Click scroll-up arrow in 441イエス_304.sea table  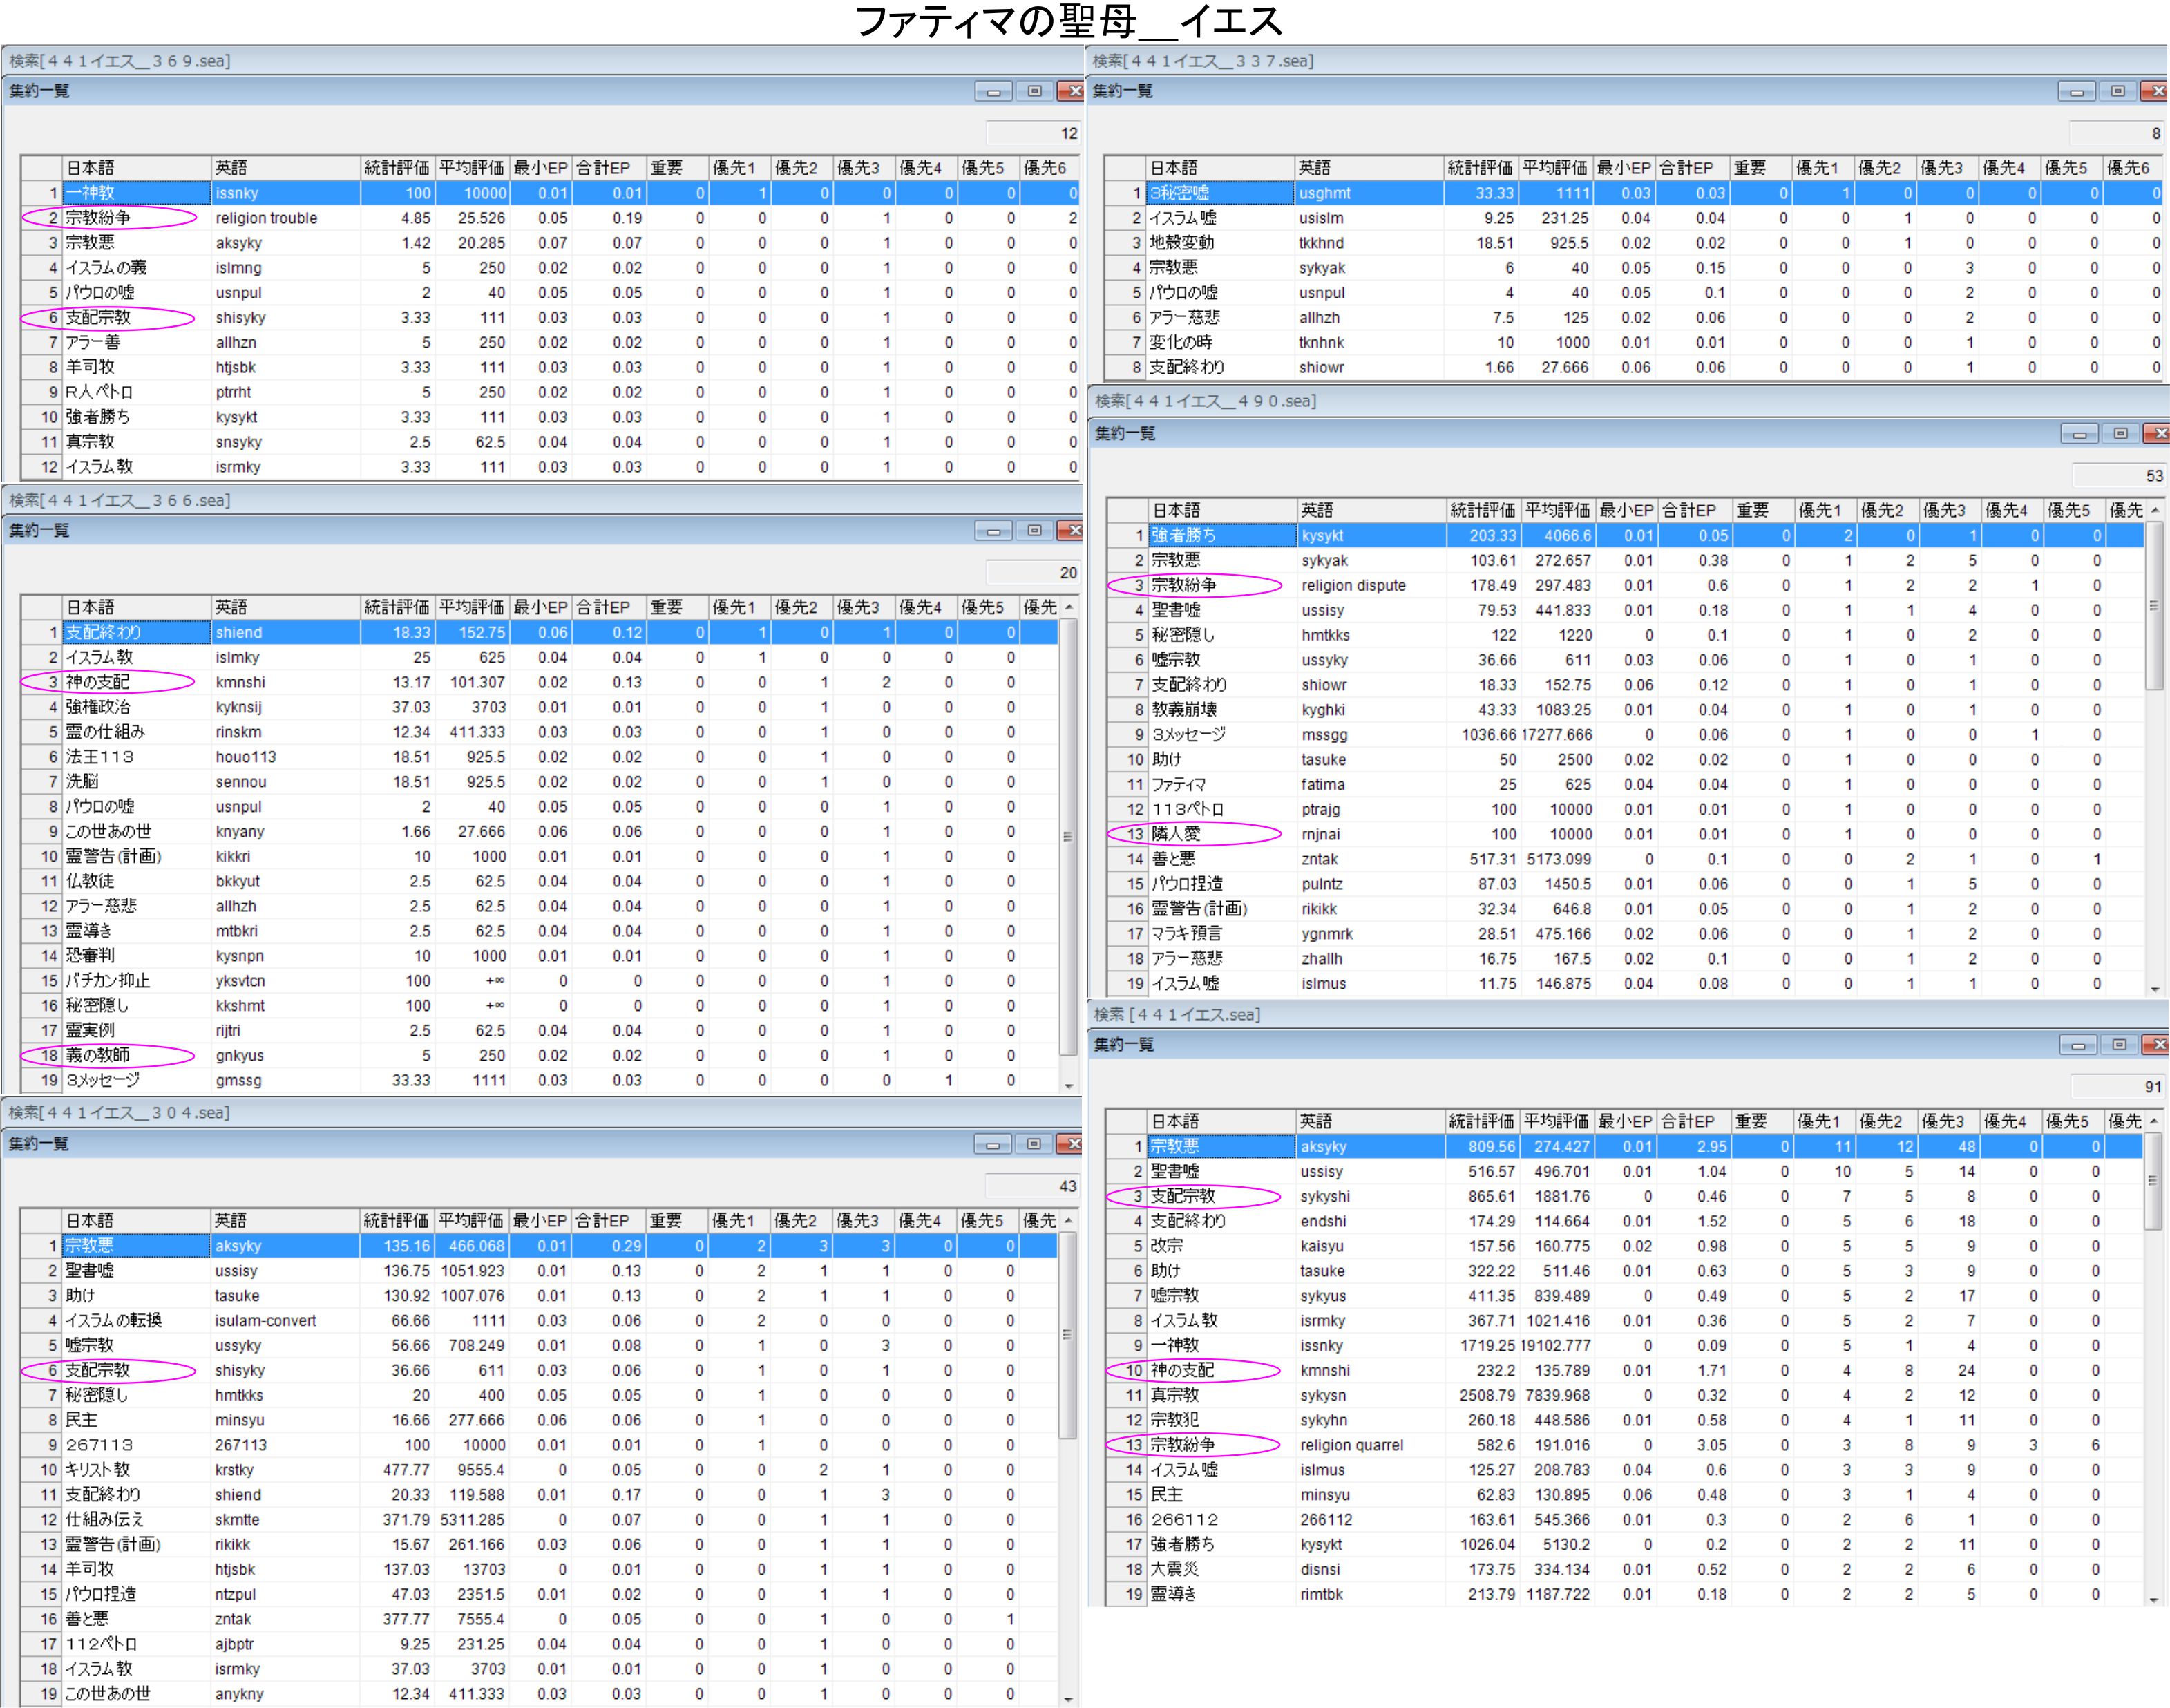[x=1069, y=1221]
